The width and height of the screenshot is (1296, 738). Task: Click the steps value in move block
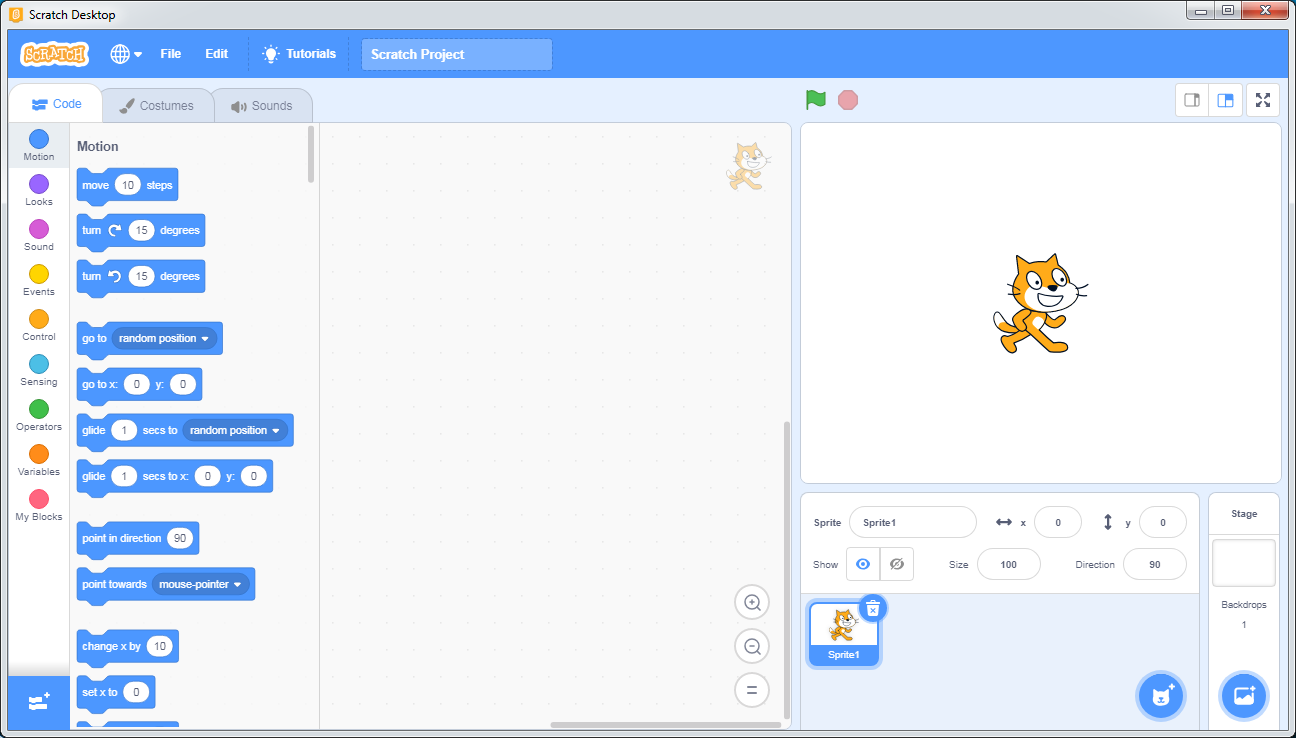point(127,185)
